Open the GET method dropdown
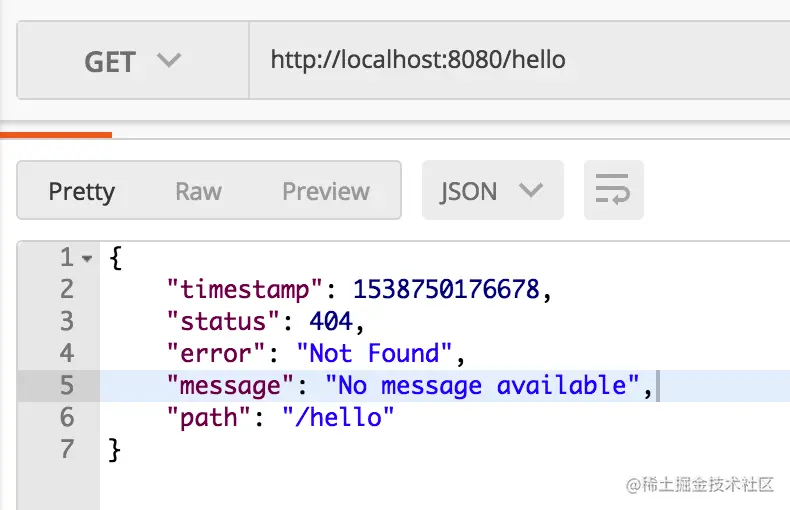790x510 pixels. (x=133, y=60)
